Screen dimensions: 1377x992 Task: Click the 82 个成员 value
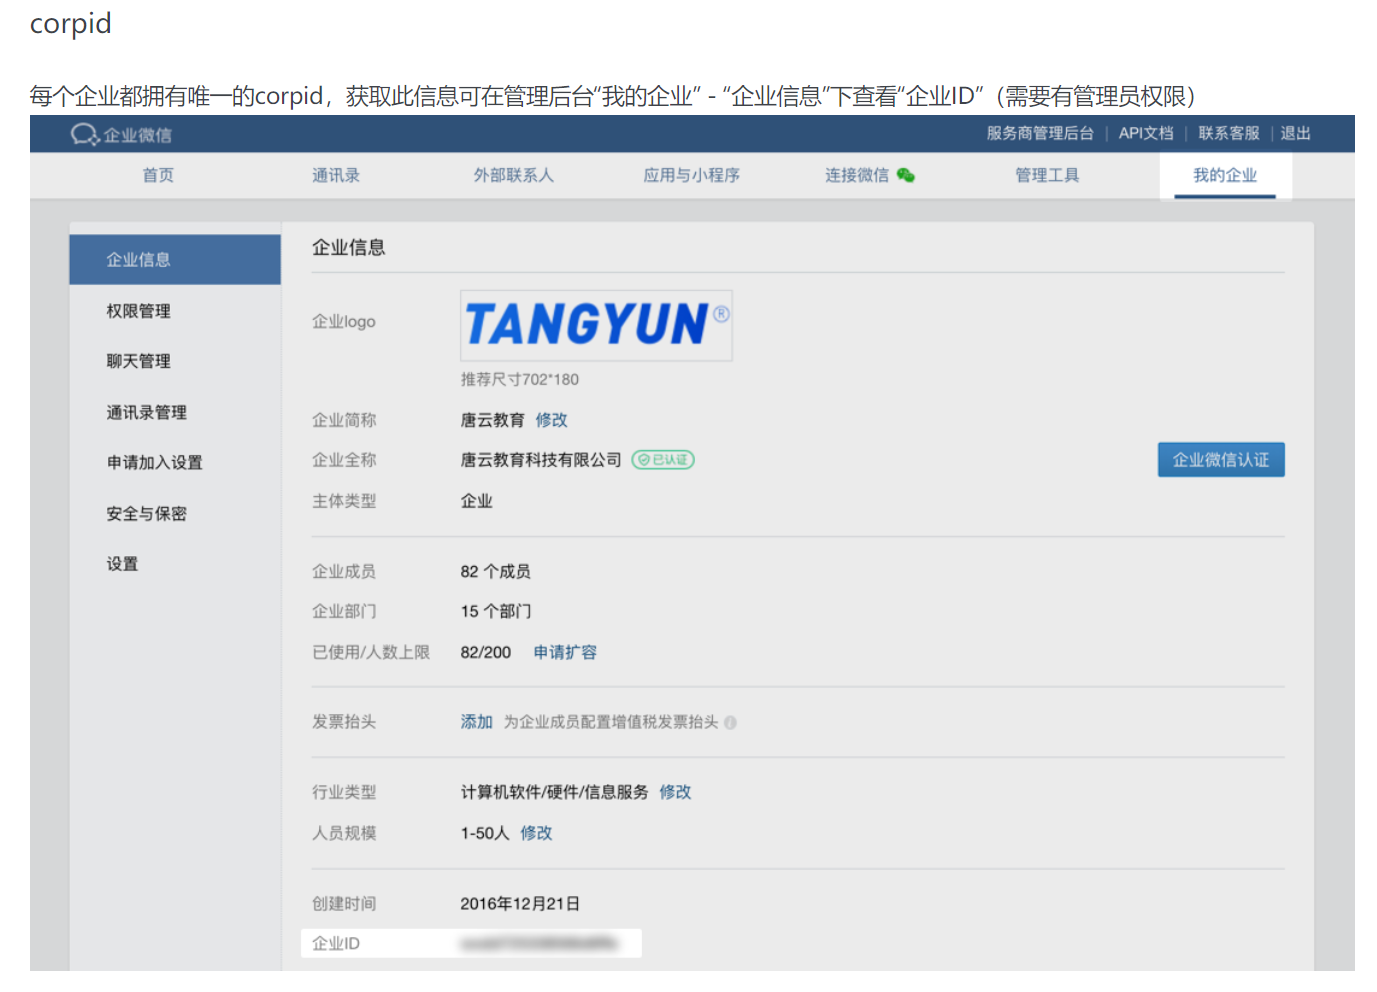[x=496, y=571]
